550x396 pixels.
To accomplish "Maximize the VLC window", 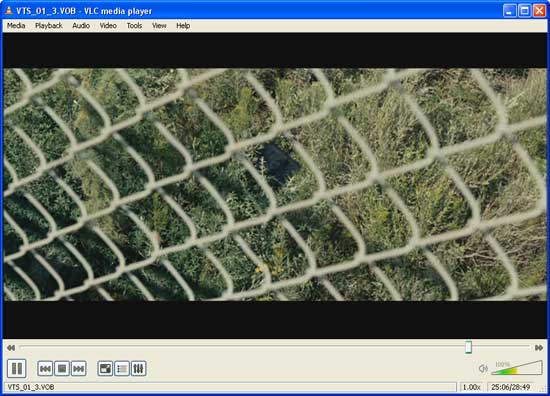I will click(524, 11).
